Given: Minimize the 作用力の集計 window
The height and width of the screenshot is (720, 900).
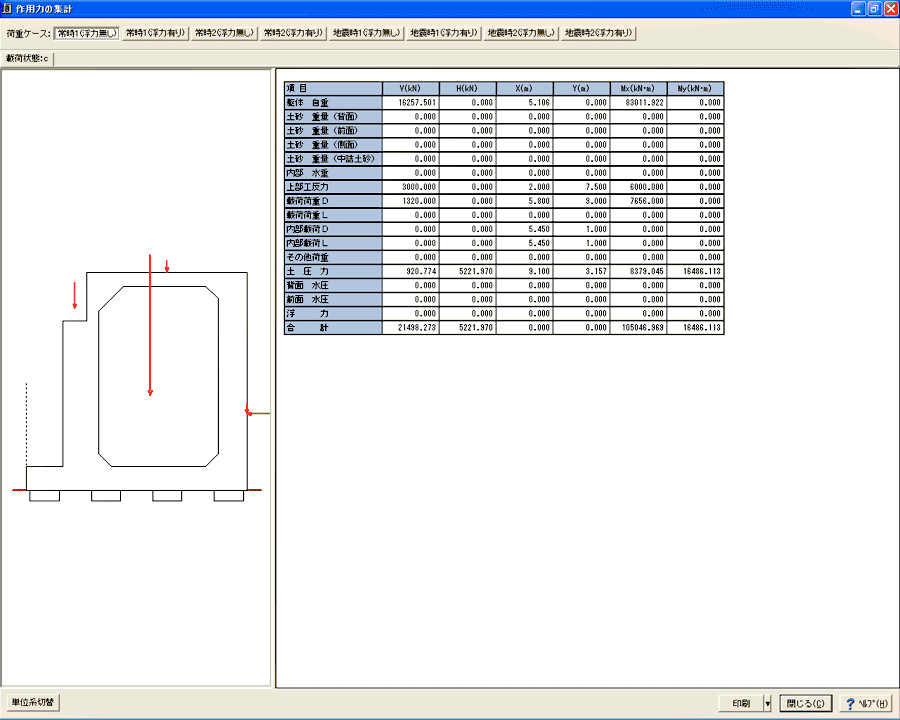Looking at the screenshot, I should click(x=858, y=9).
